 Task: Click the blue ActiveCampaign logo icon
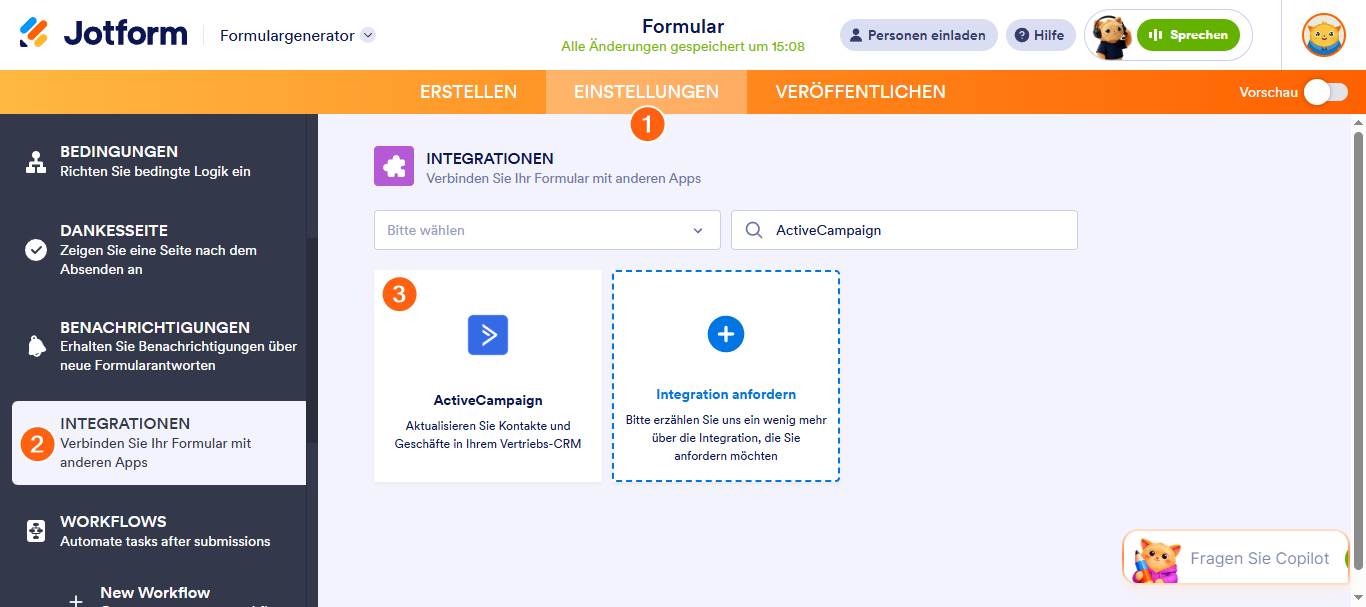click(x=488, y=335)
